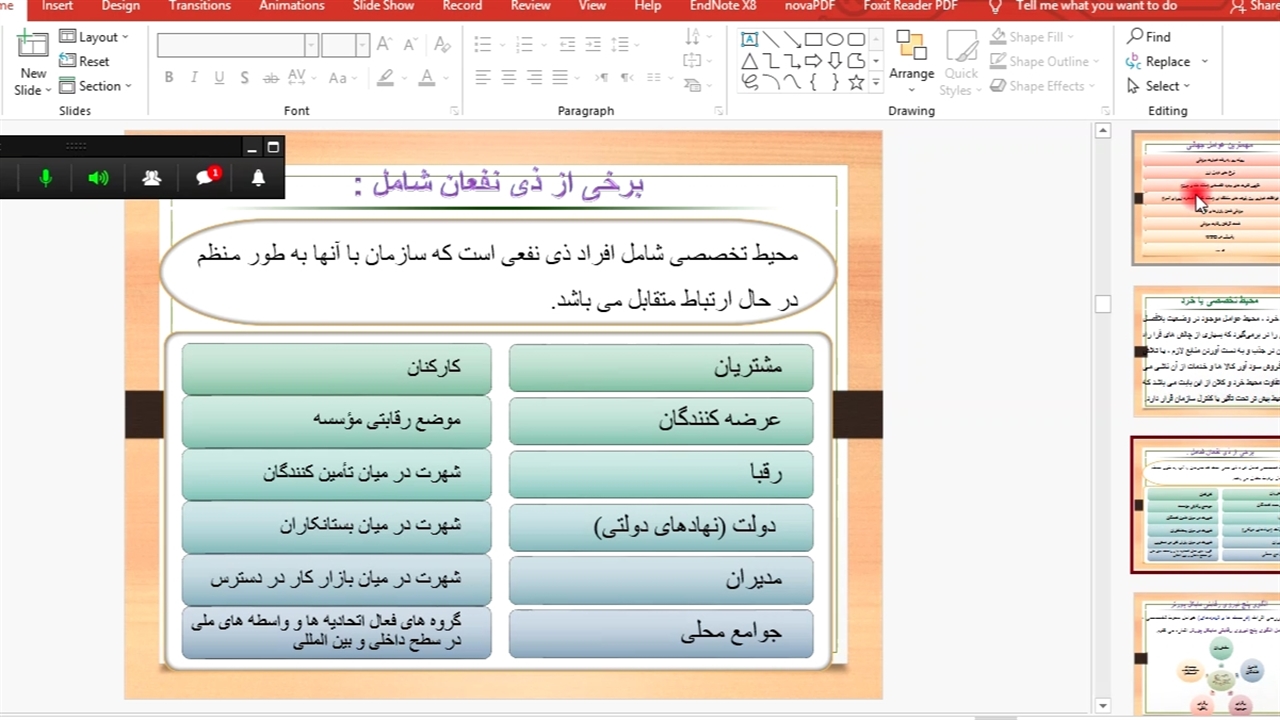
Task: Switch to the Slide Show tab
Action: pyautogui.click(x=383, y=6)
